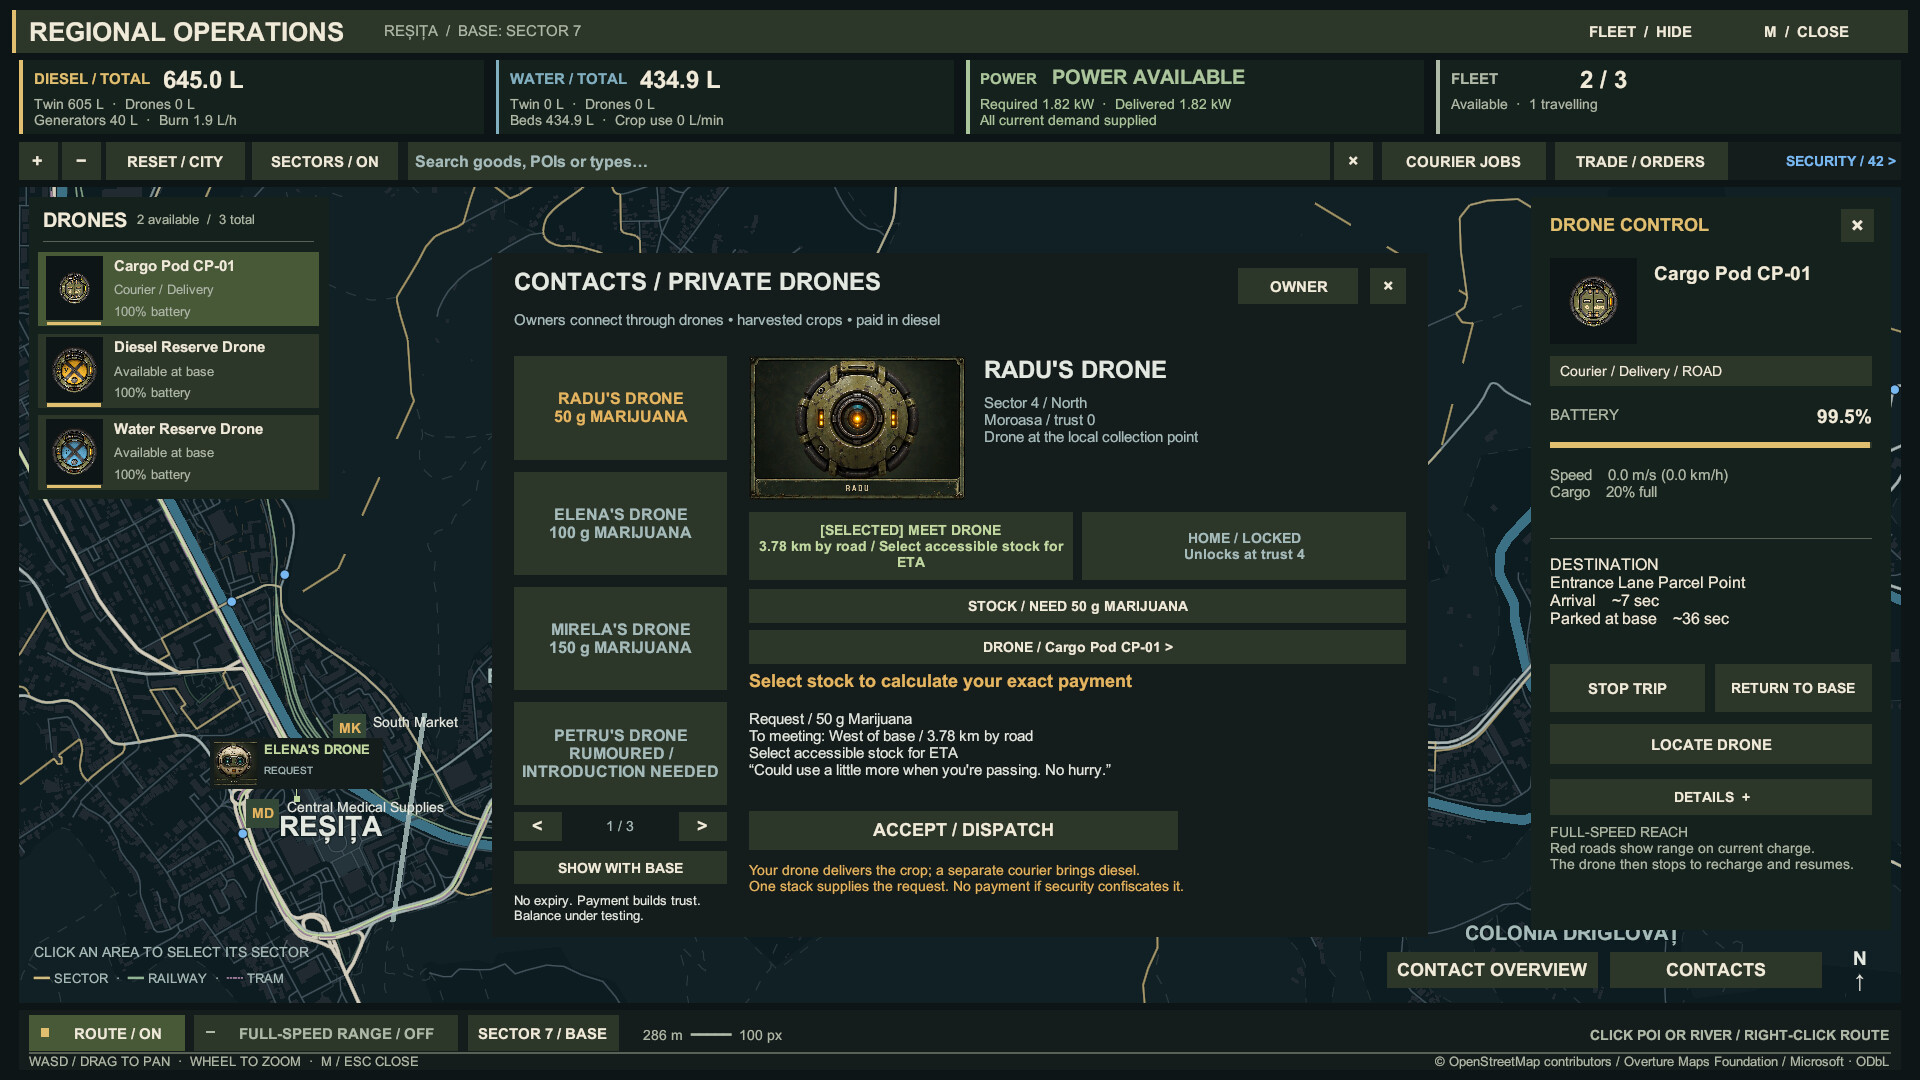
Task: Close the Drone Control panel
Action: click(x=1857, y=225)
